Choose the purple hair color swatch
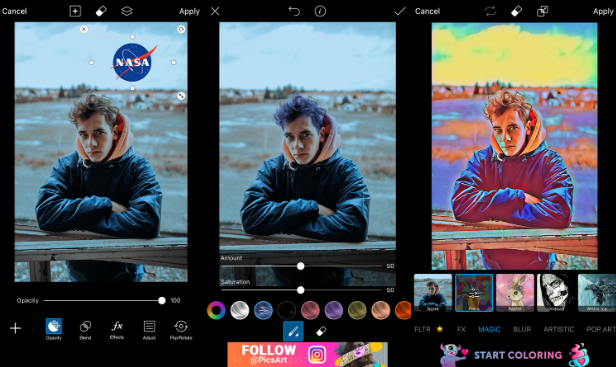 pos(334,310)
